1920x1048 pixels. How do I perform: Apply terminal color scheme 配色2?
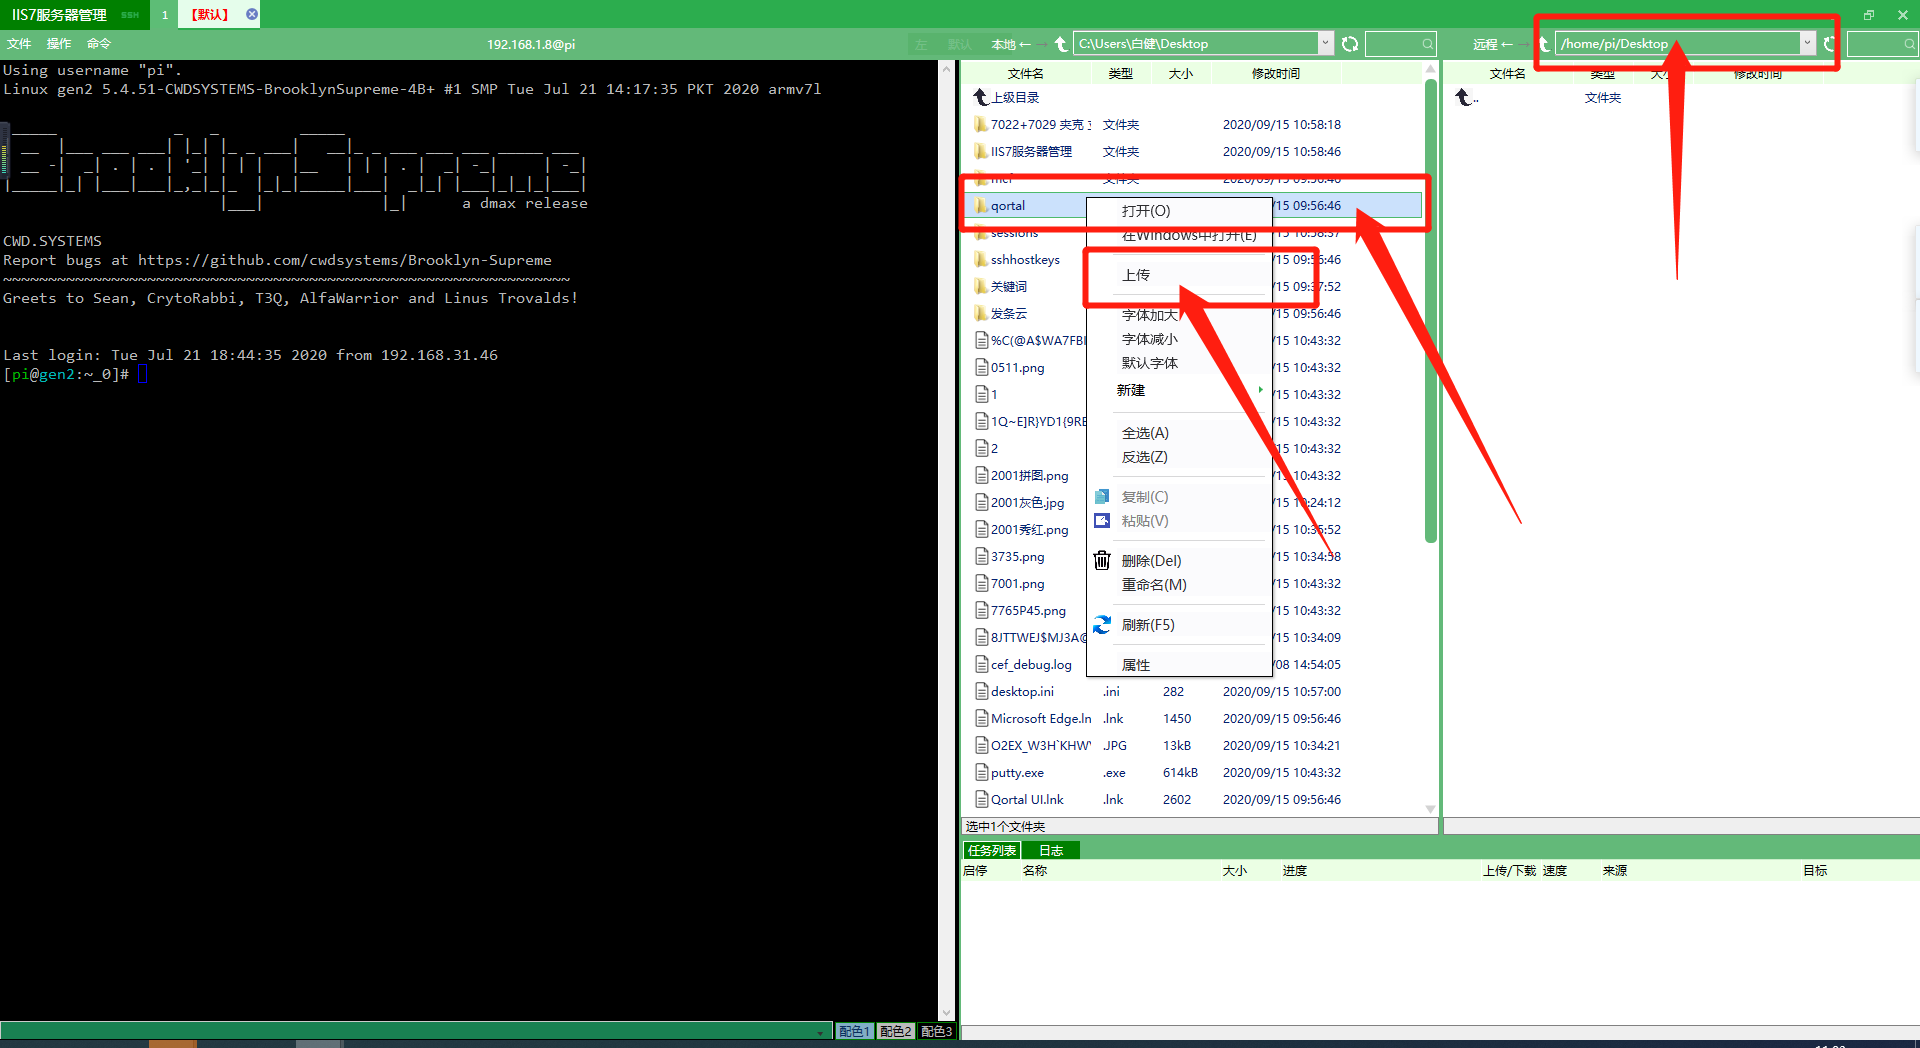(895, 1031)
